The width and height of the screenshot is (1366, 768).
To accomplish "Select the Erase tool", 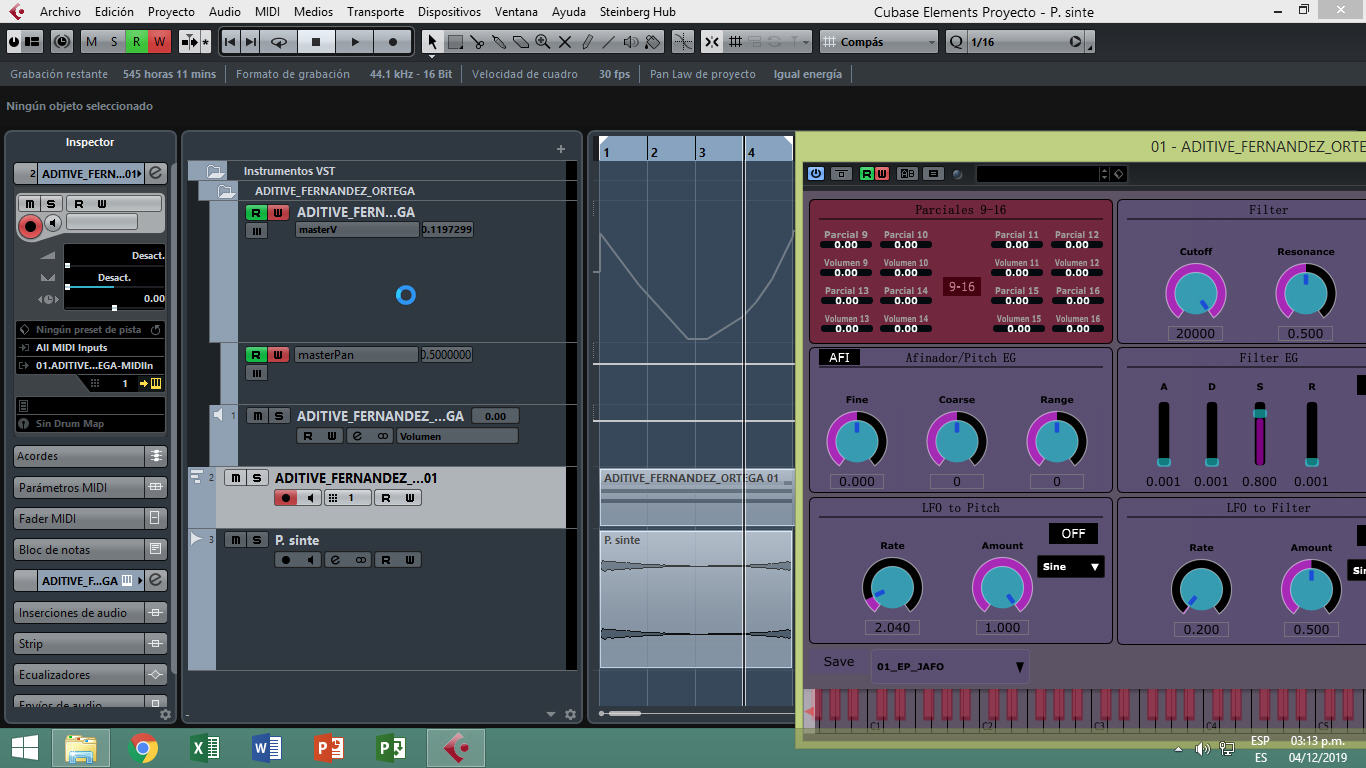I will coord(521,42).
